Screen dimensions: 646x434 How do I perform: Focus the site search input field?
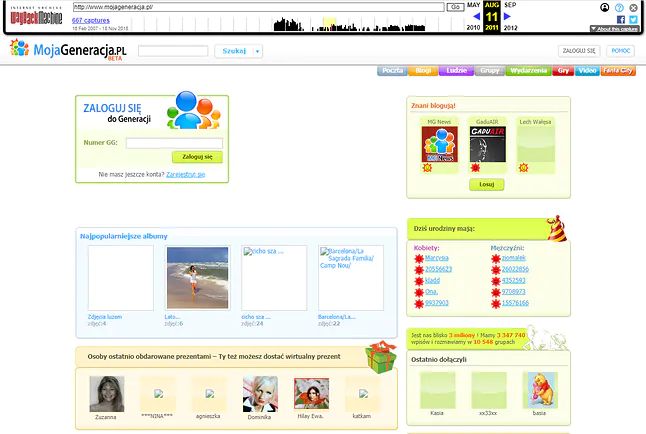173,51
